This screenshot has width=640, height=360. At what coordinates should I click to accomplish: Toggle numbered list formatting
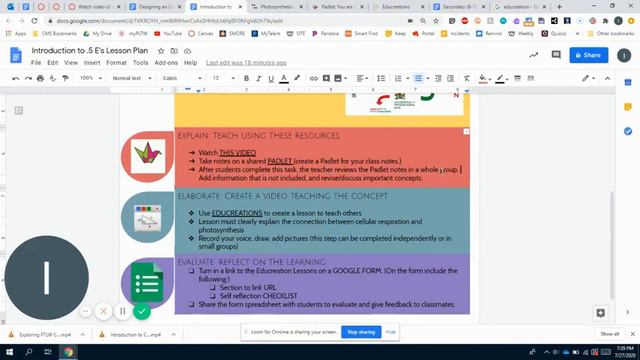point(398,78)
